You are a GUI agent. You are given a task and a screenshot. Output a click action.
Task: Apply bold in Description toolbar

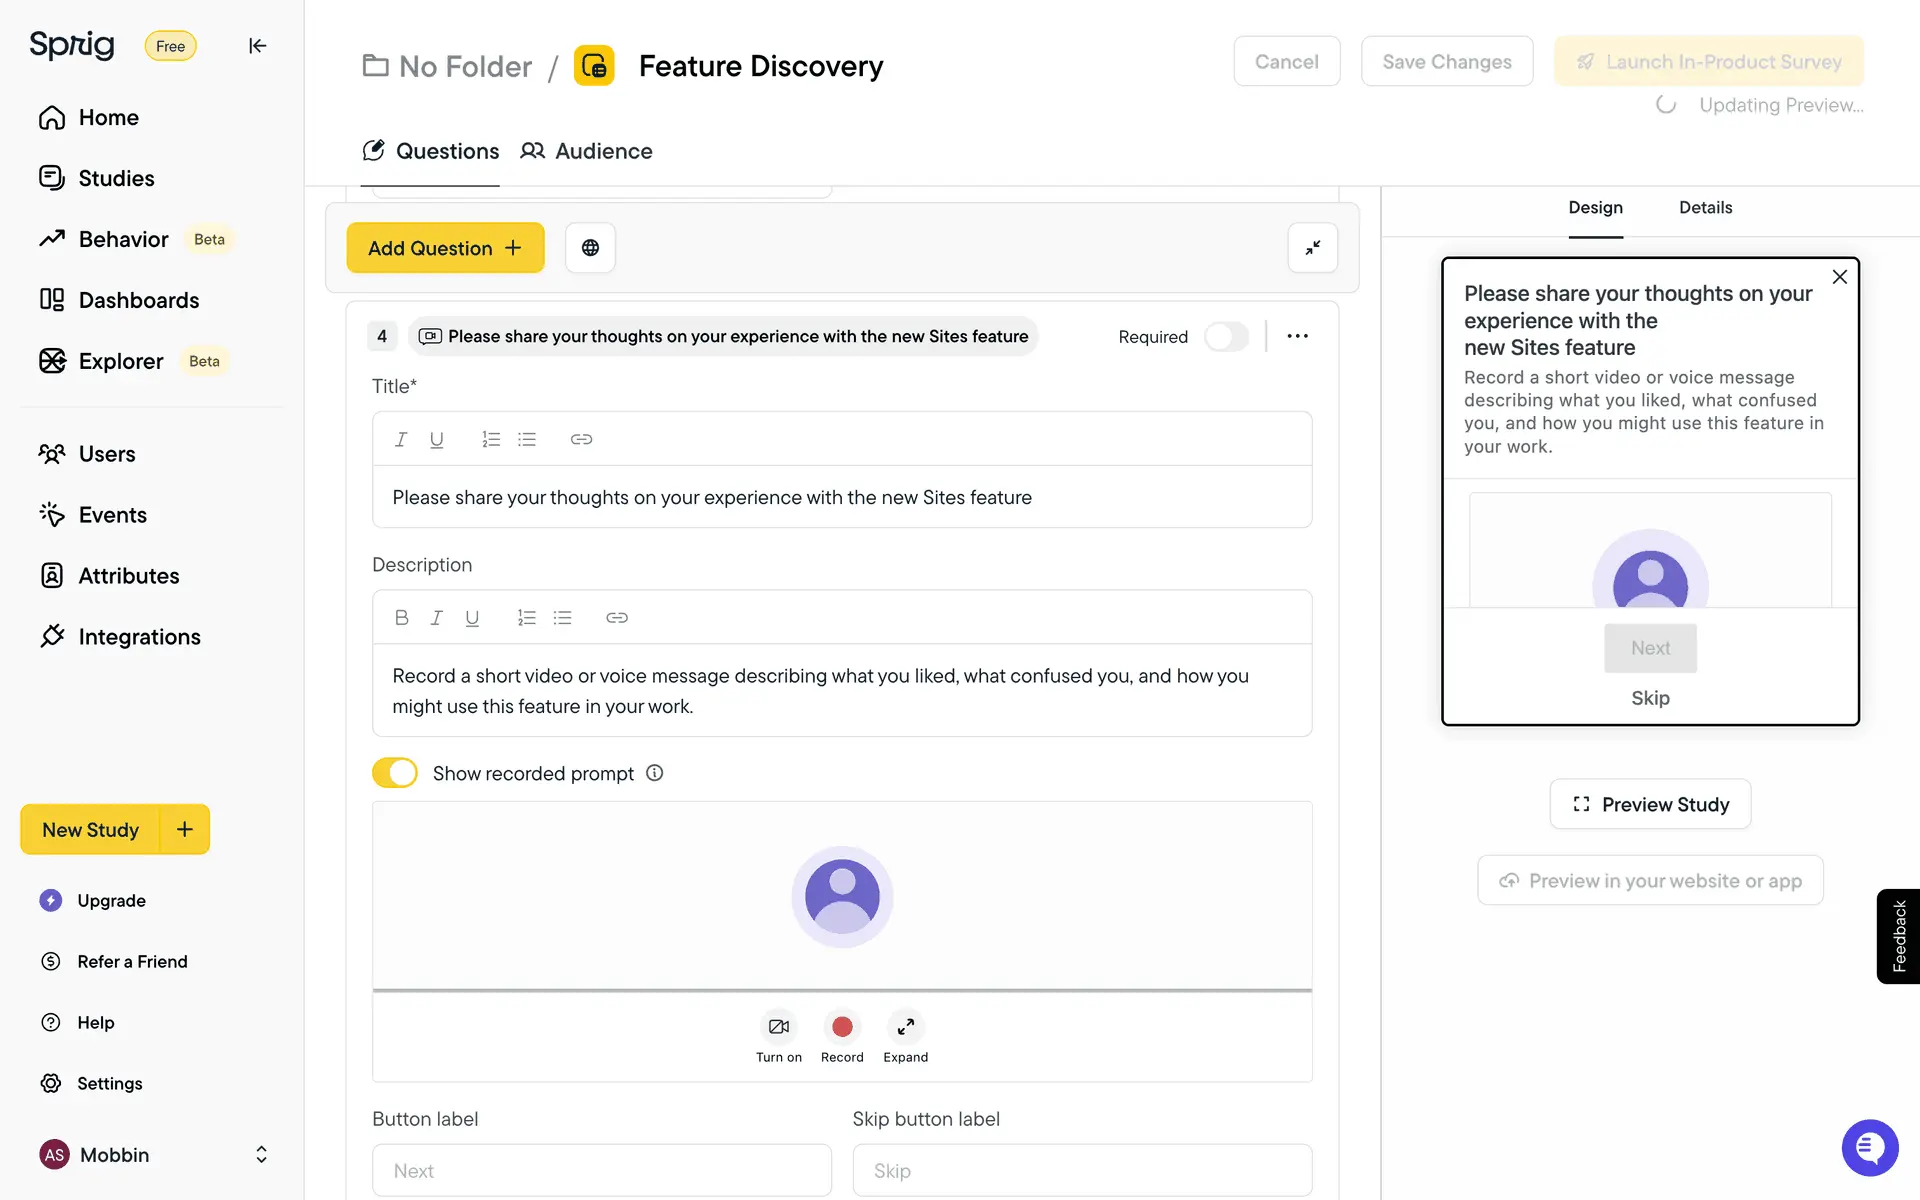[401, 618]
